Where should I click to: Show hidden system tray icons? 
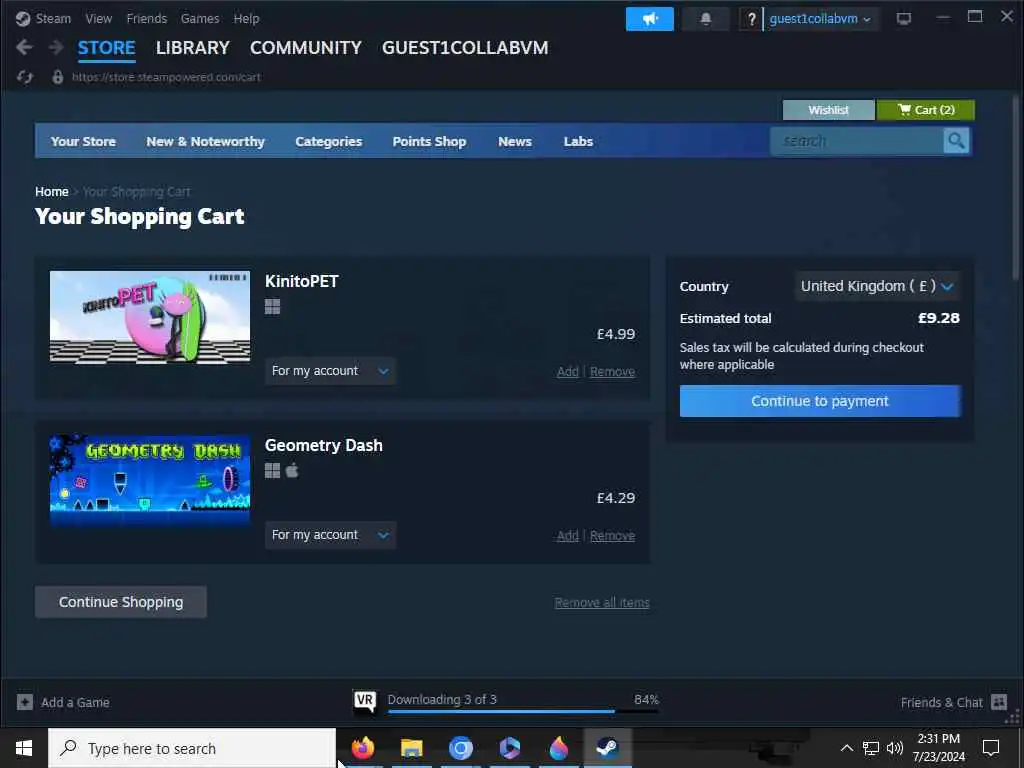(x=846, y=748)
